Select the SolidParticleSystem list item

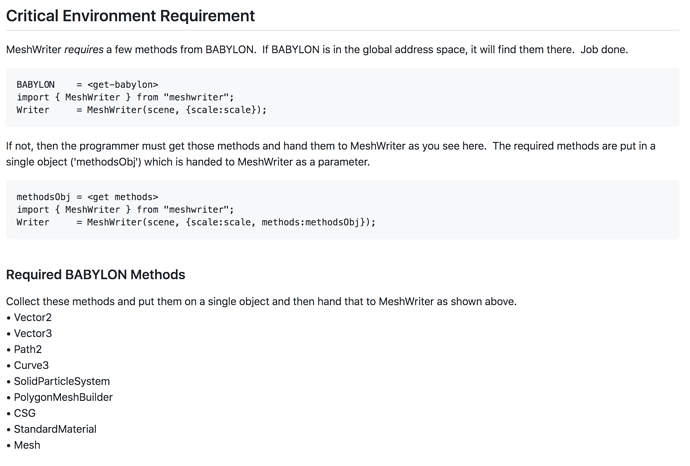pyautogui.click(x=62, y=381)
